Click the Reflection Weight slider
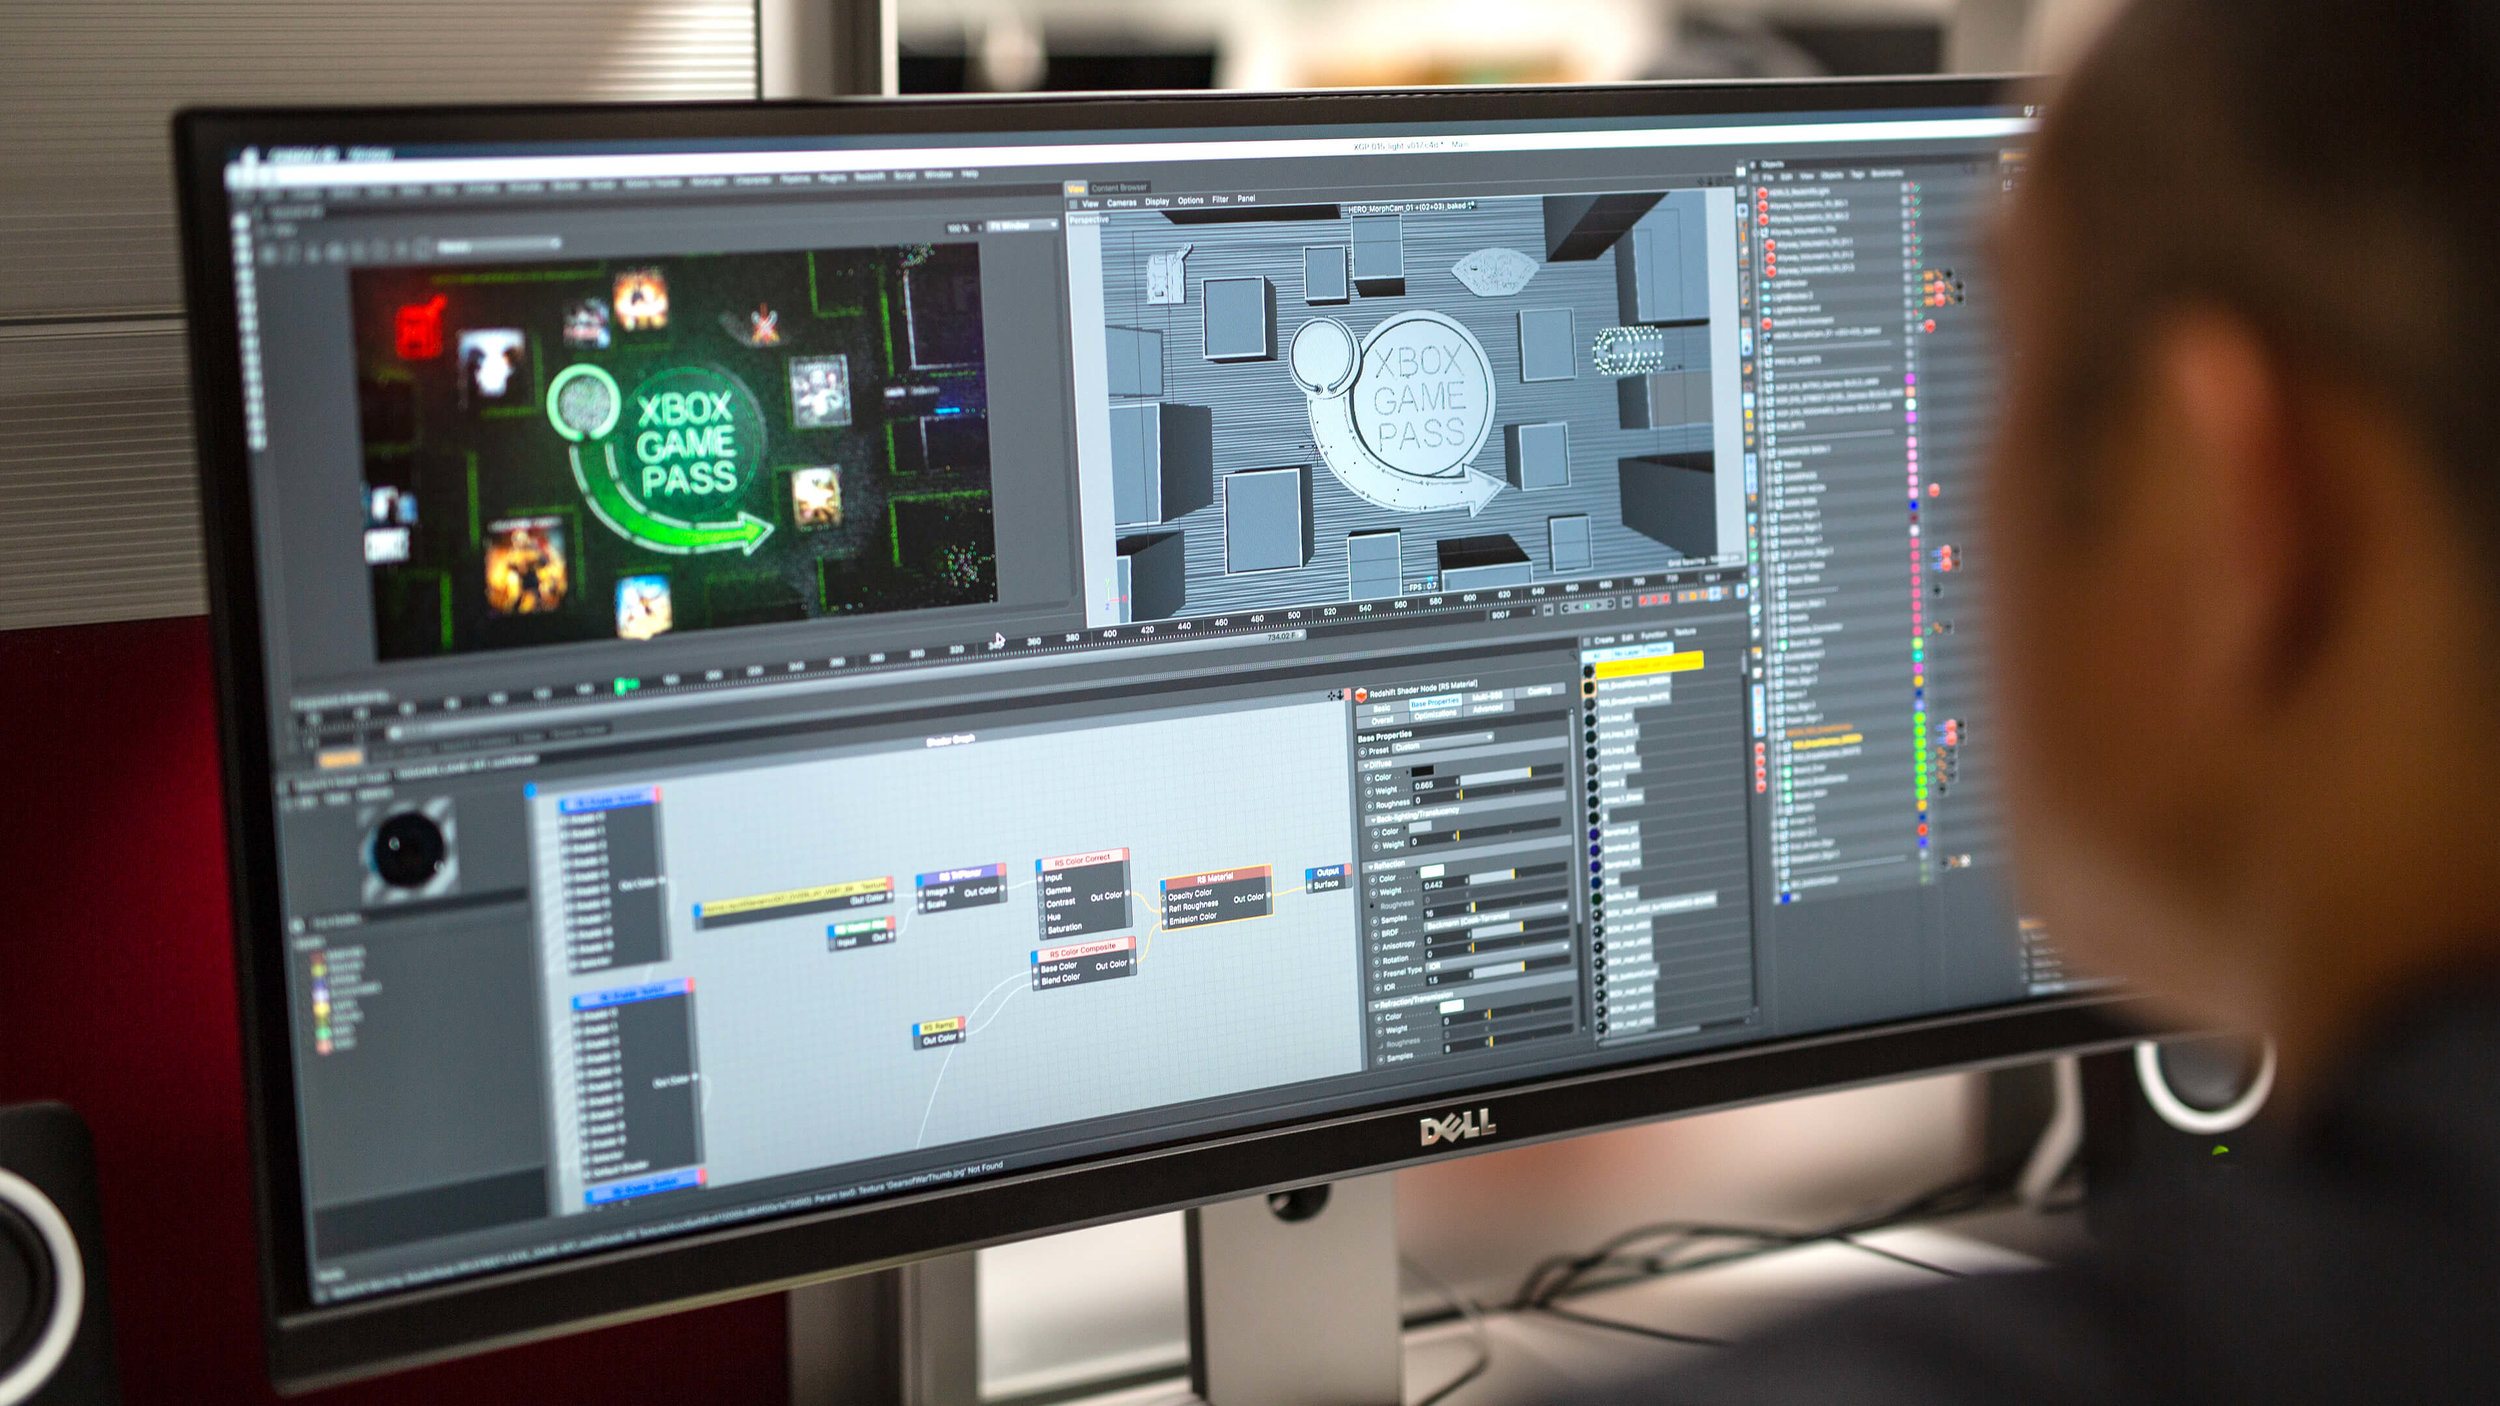 [x=1517, y=875]
